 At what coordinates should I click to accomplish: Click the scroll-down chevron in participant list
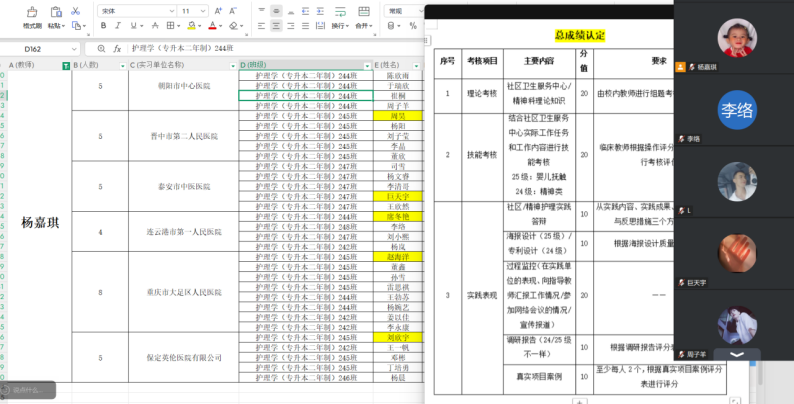[x=736, y=354]
